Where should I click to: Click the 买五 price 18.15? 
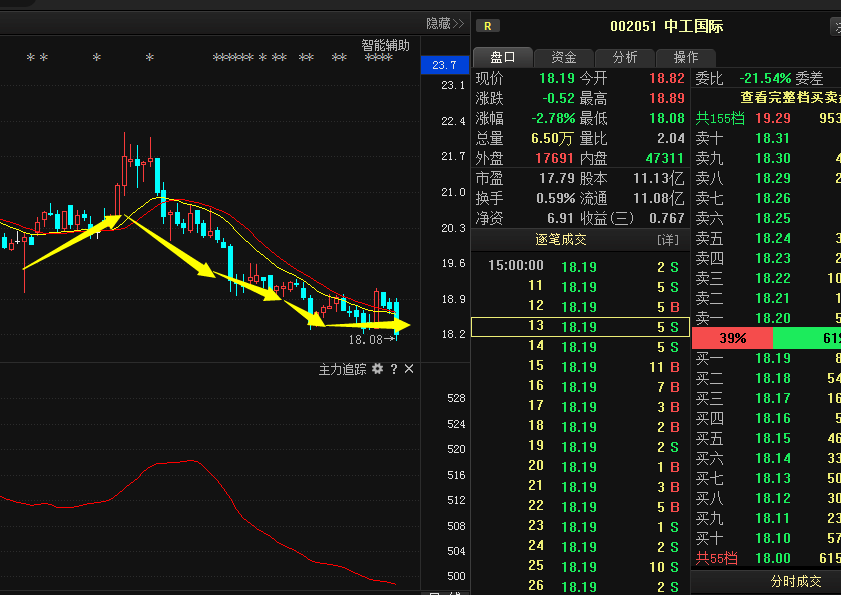coord(772,438)
